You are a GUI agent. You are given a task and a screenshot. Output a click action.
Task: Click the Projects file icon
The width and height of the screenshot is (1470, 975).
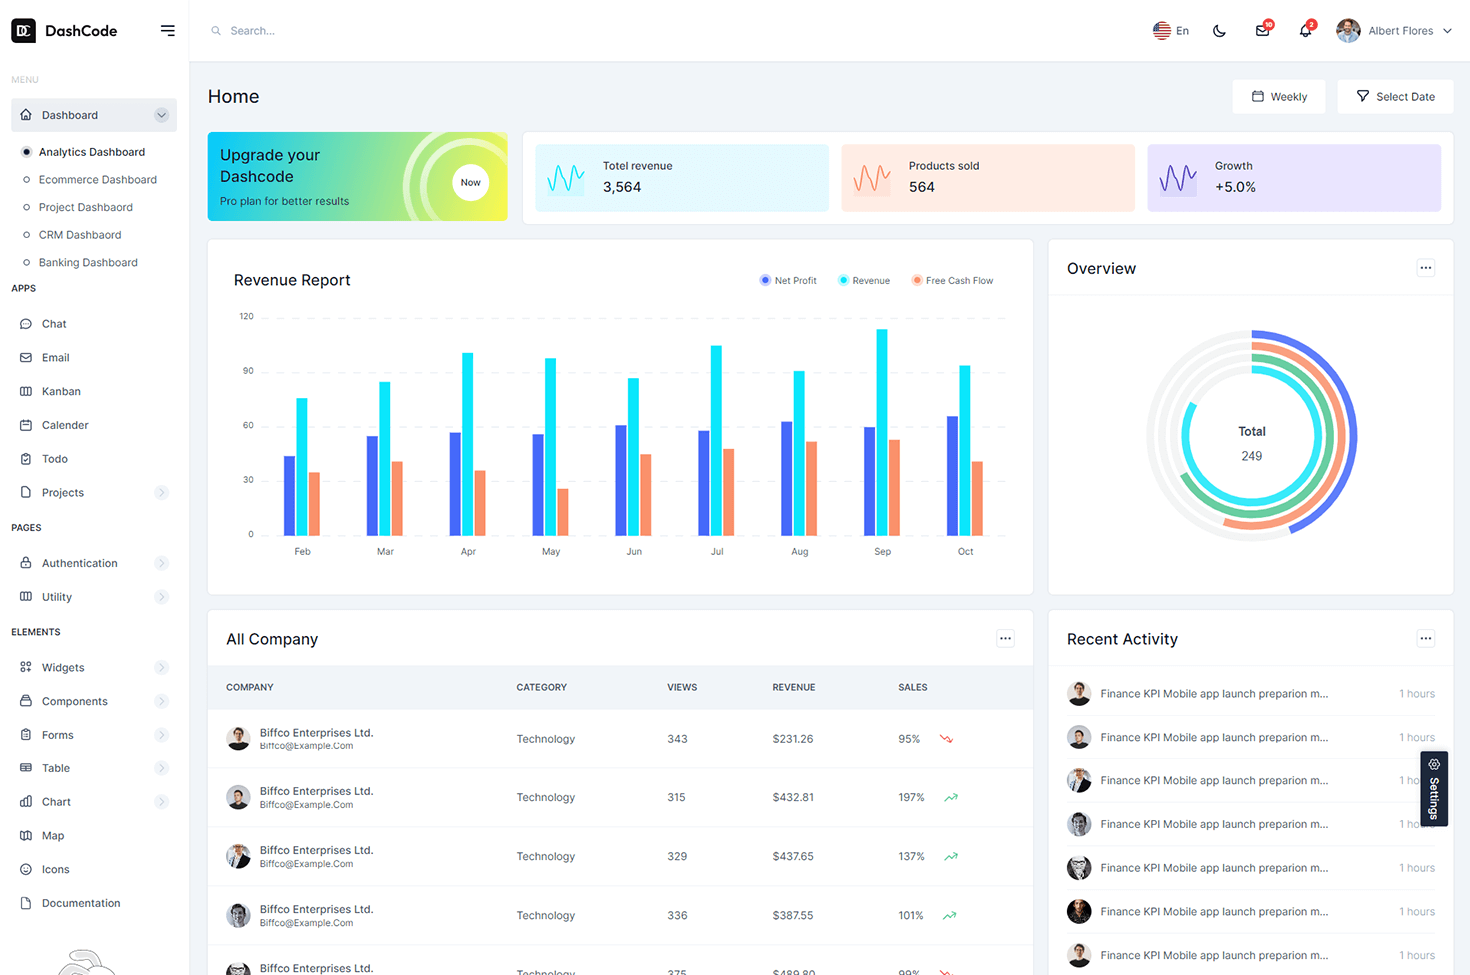pyautogui.click(x=26, y=493)
